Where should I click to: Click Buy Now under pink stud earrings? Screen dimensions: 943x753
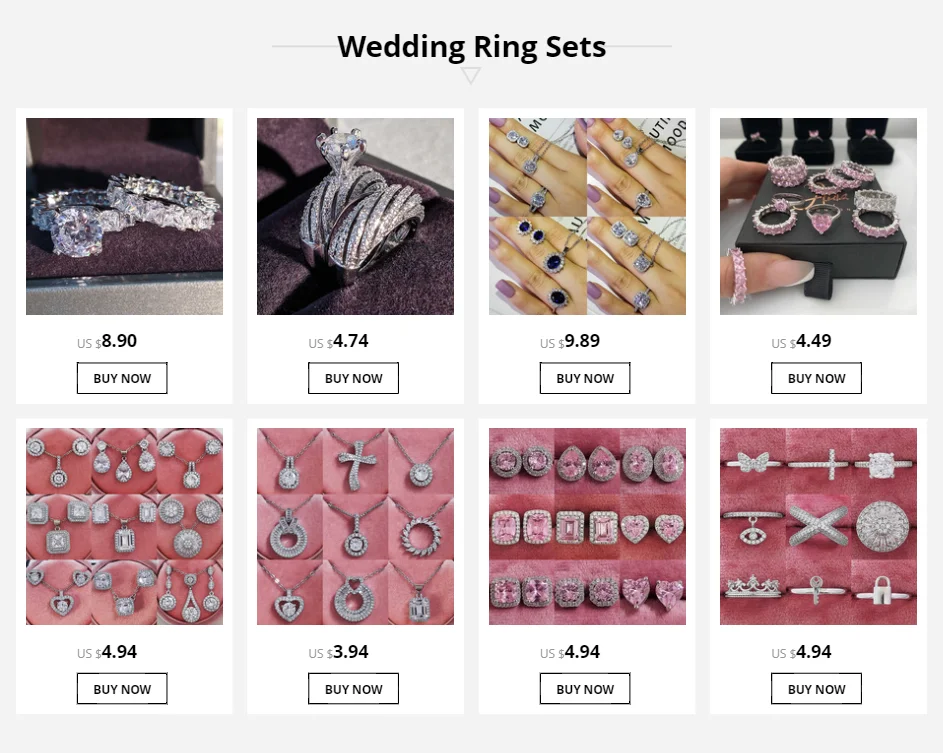point(585,689)
